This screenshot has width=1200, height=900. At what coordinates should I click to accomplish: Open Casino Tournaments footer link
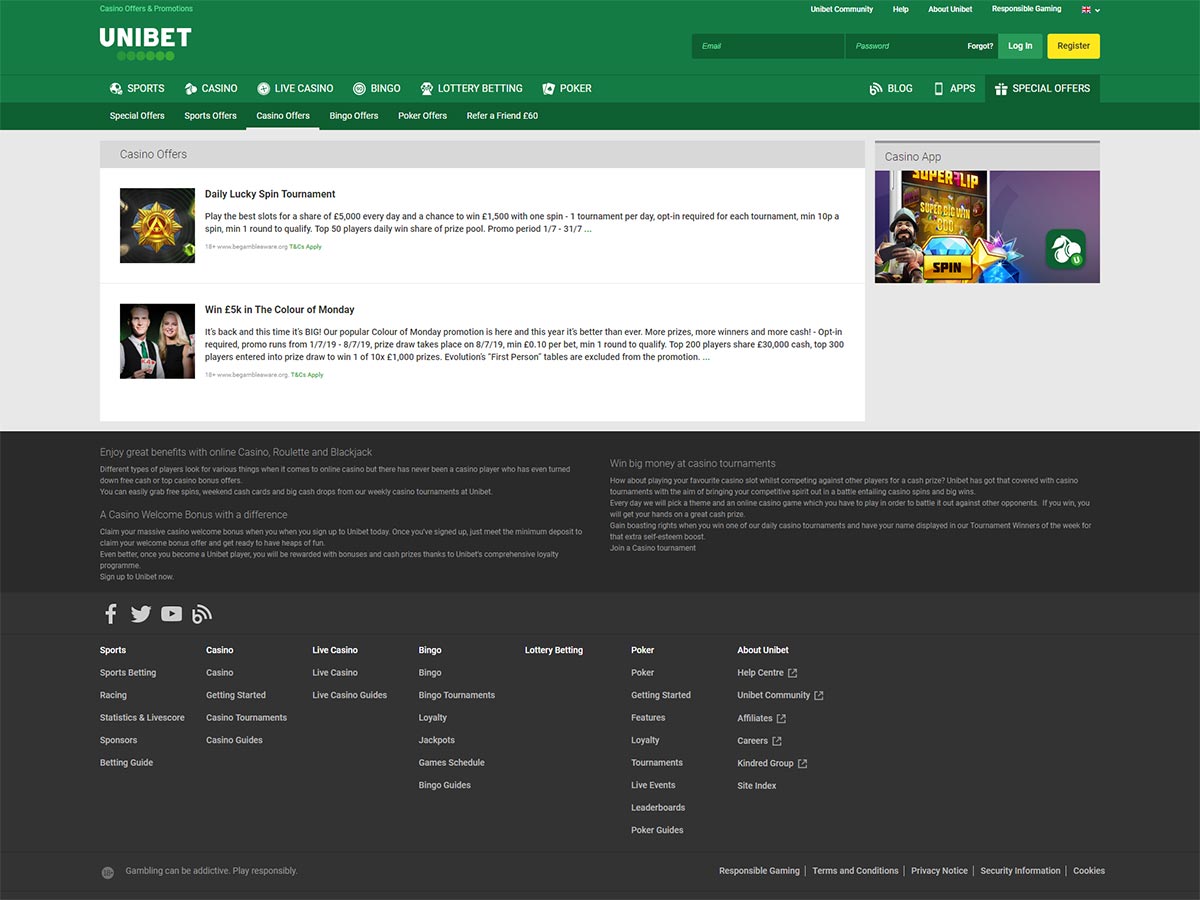pyautogui.click(x=246, y=718)
